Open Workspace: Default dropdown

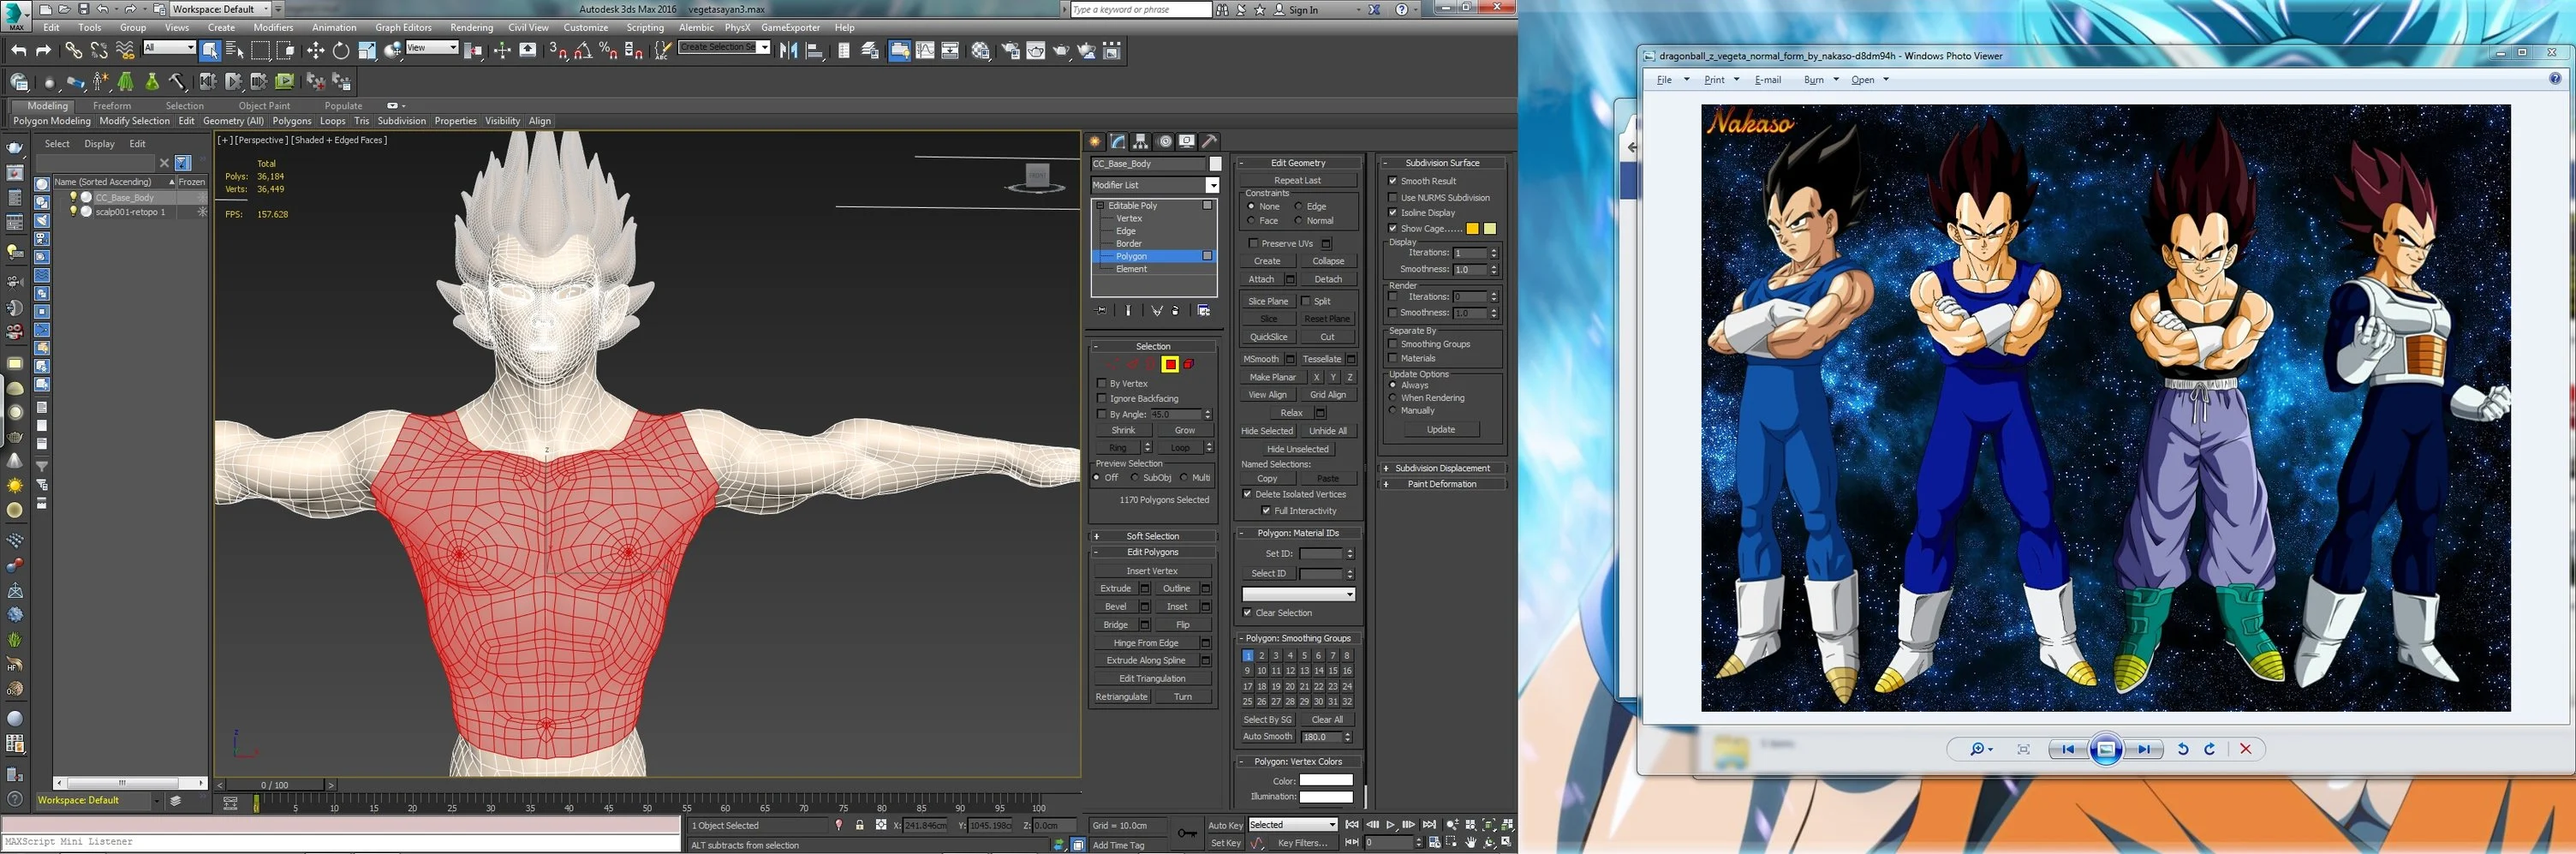click(222, 9)
